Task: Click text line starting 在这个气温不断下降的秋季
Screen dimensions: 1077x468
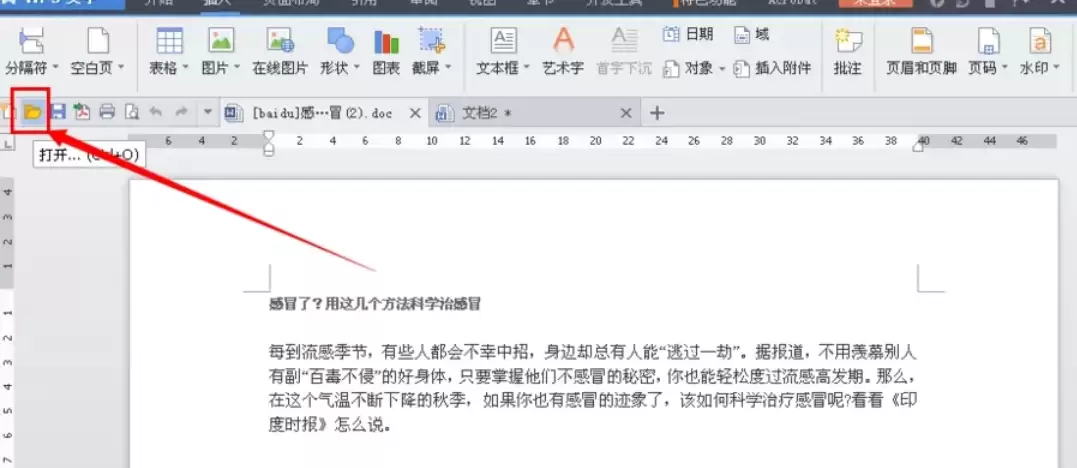Action: pyautogui.click(x=592, y=400)
